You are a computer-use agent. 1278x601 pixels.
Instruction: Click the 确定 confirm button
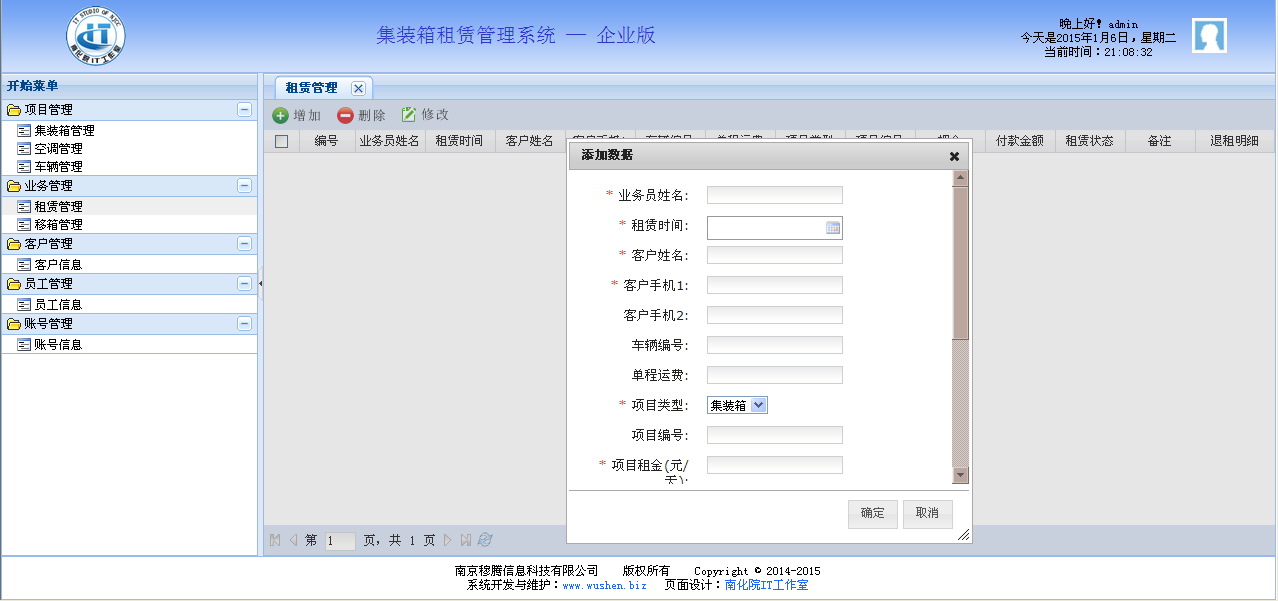point(872,513)
